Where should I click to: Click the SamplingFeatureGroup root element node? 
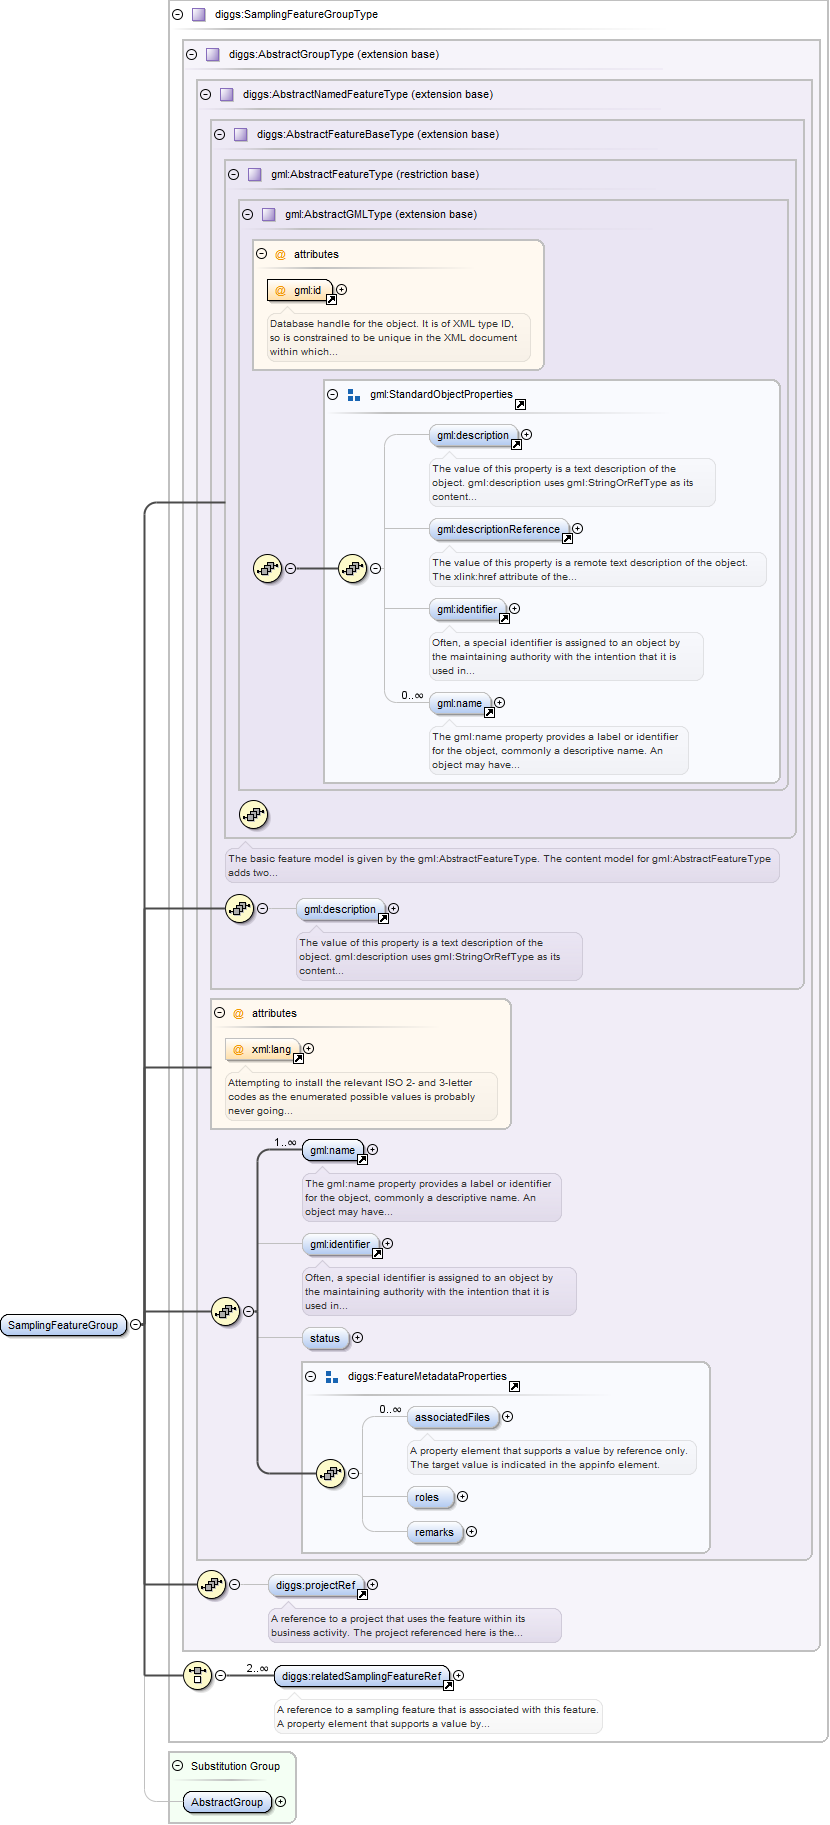[63, 1325]
